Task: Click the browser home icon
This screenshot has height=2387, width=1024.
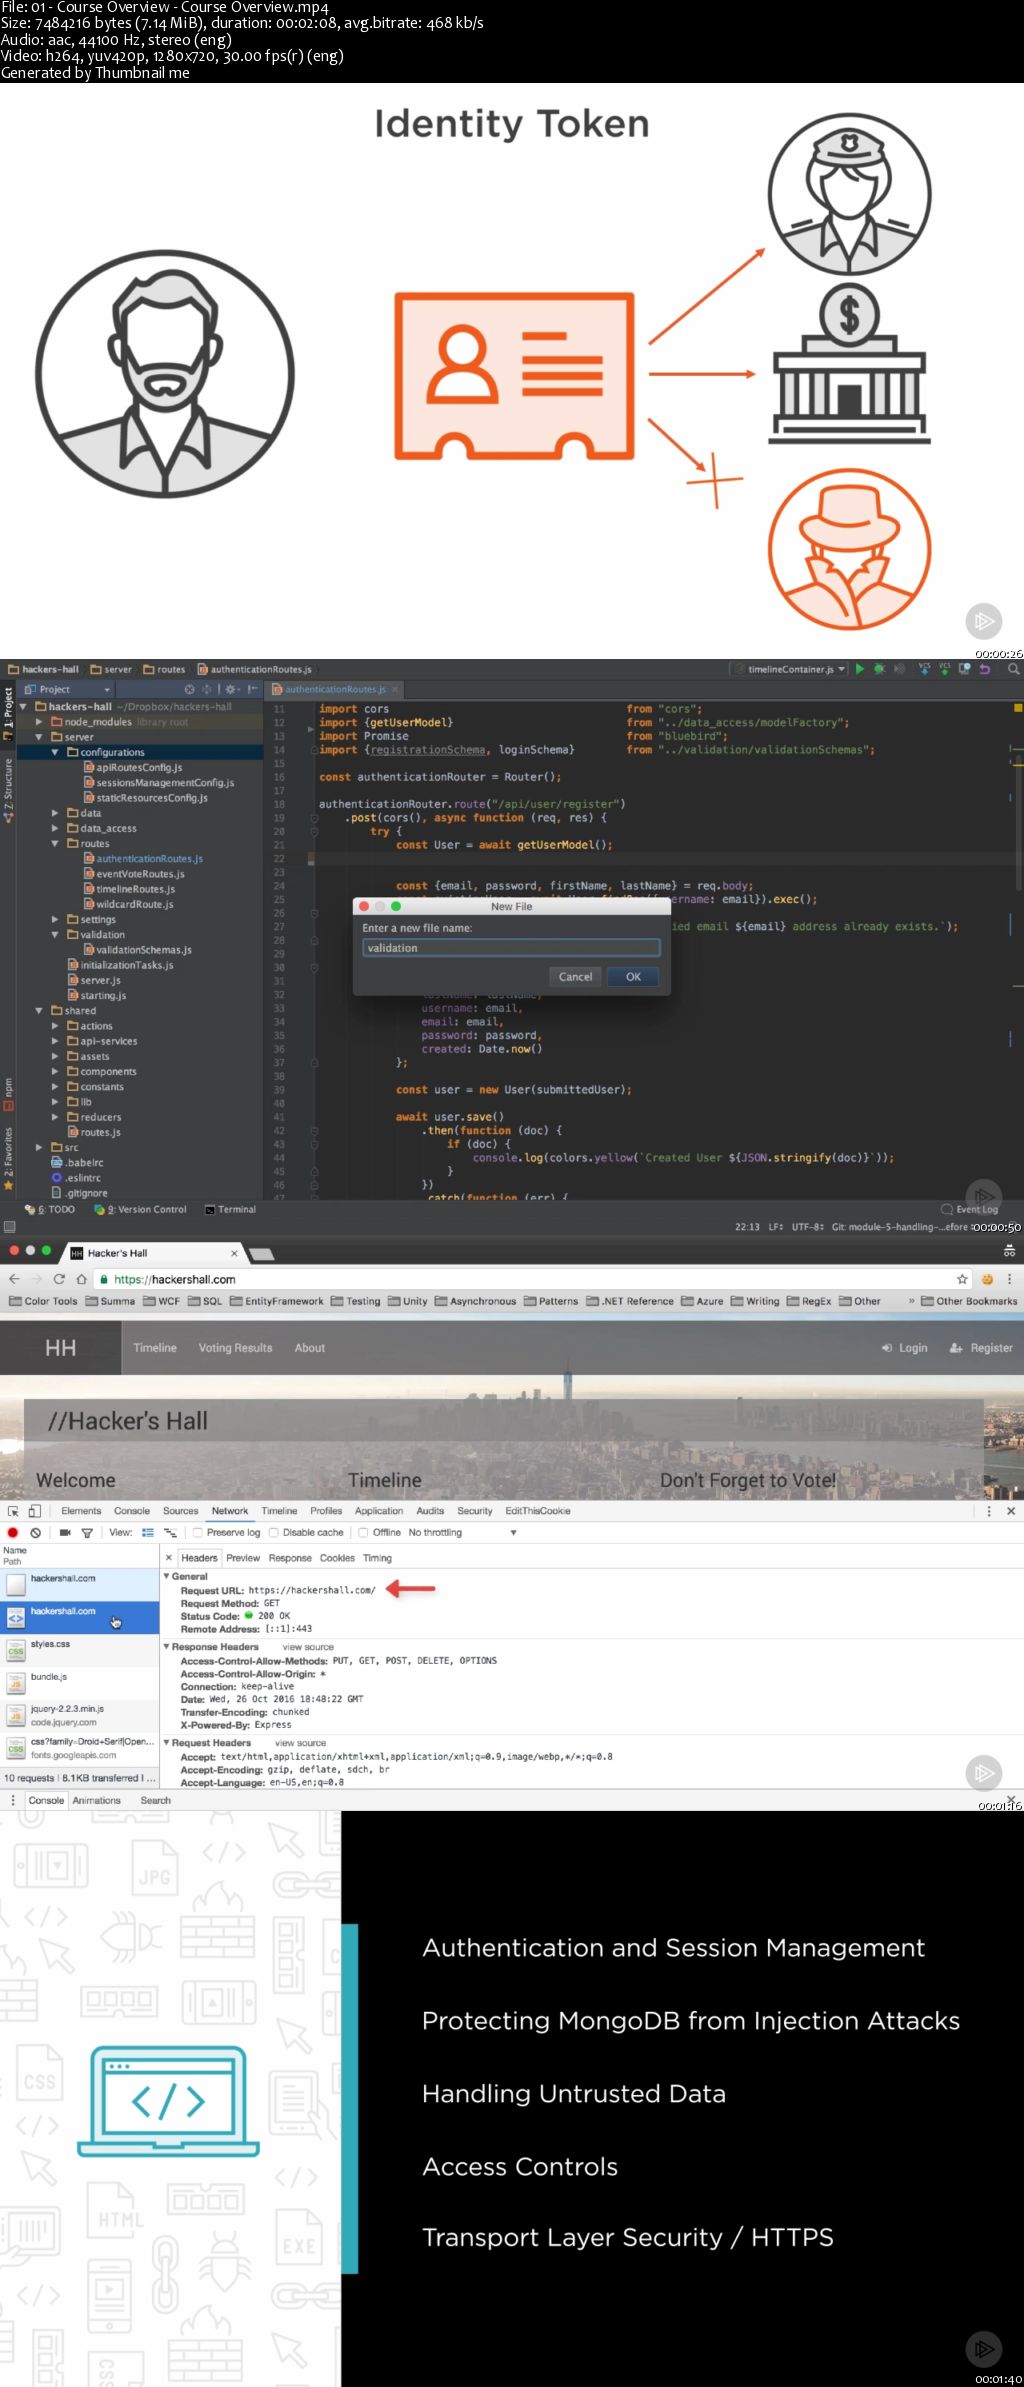Action: (x=81, y=1279)
